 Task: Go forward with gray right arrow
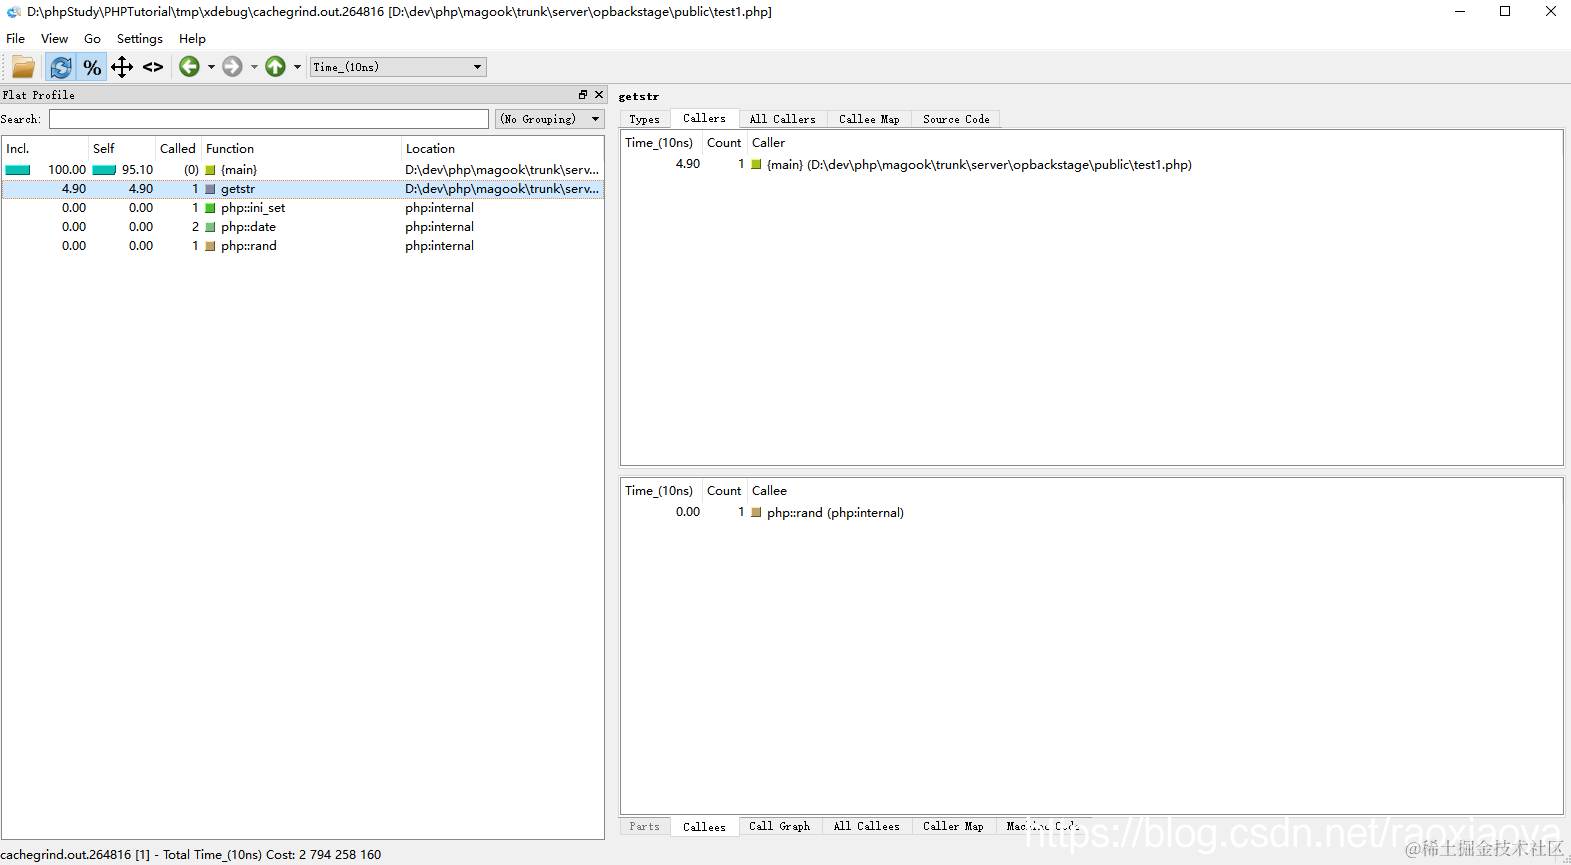(232, 67)
